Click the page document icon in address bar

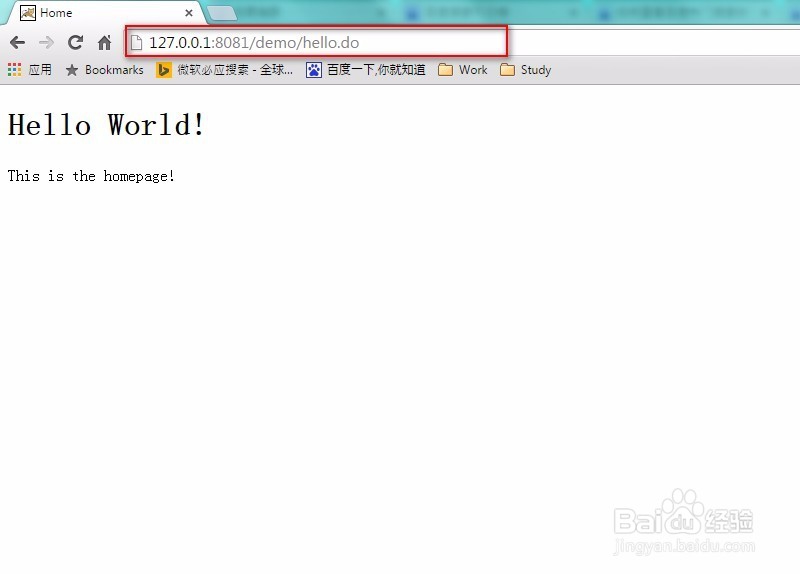[x=136, y=43]
